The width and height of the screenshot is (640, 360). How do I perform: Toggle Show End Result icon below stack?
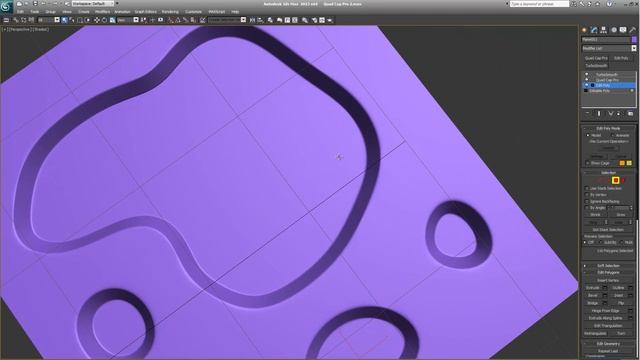pyautogui.click(x=599, y=113)
